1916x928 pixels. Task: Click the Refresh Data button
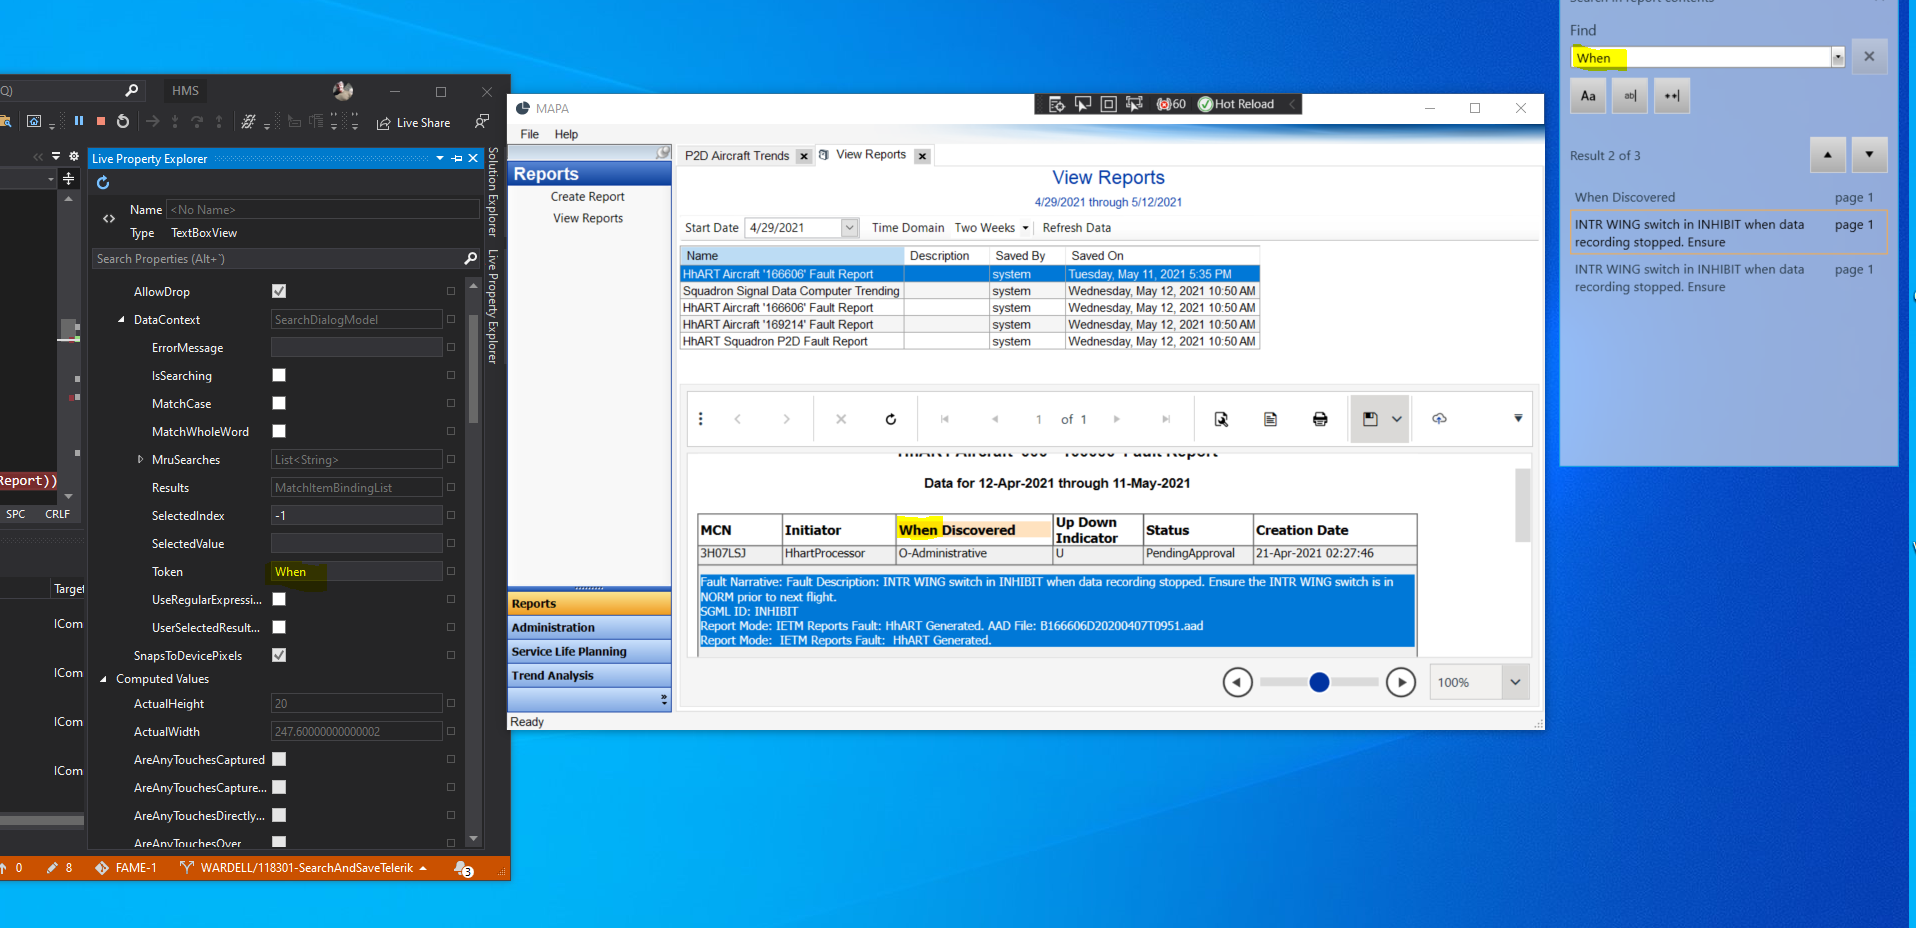point(1076,228)
